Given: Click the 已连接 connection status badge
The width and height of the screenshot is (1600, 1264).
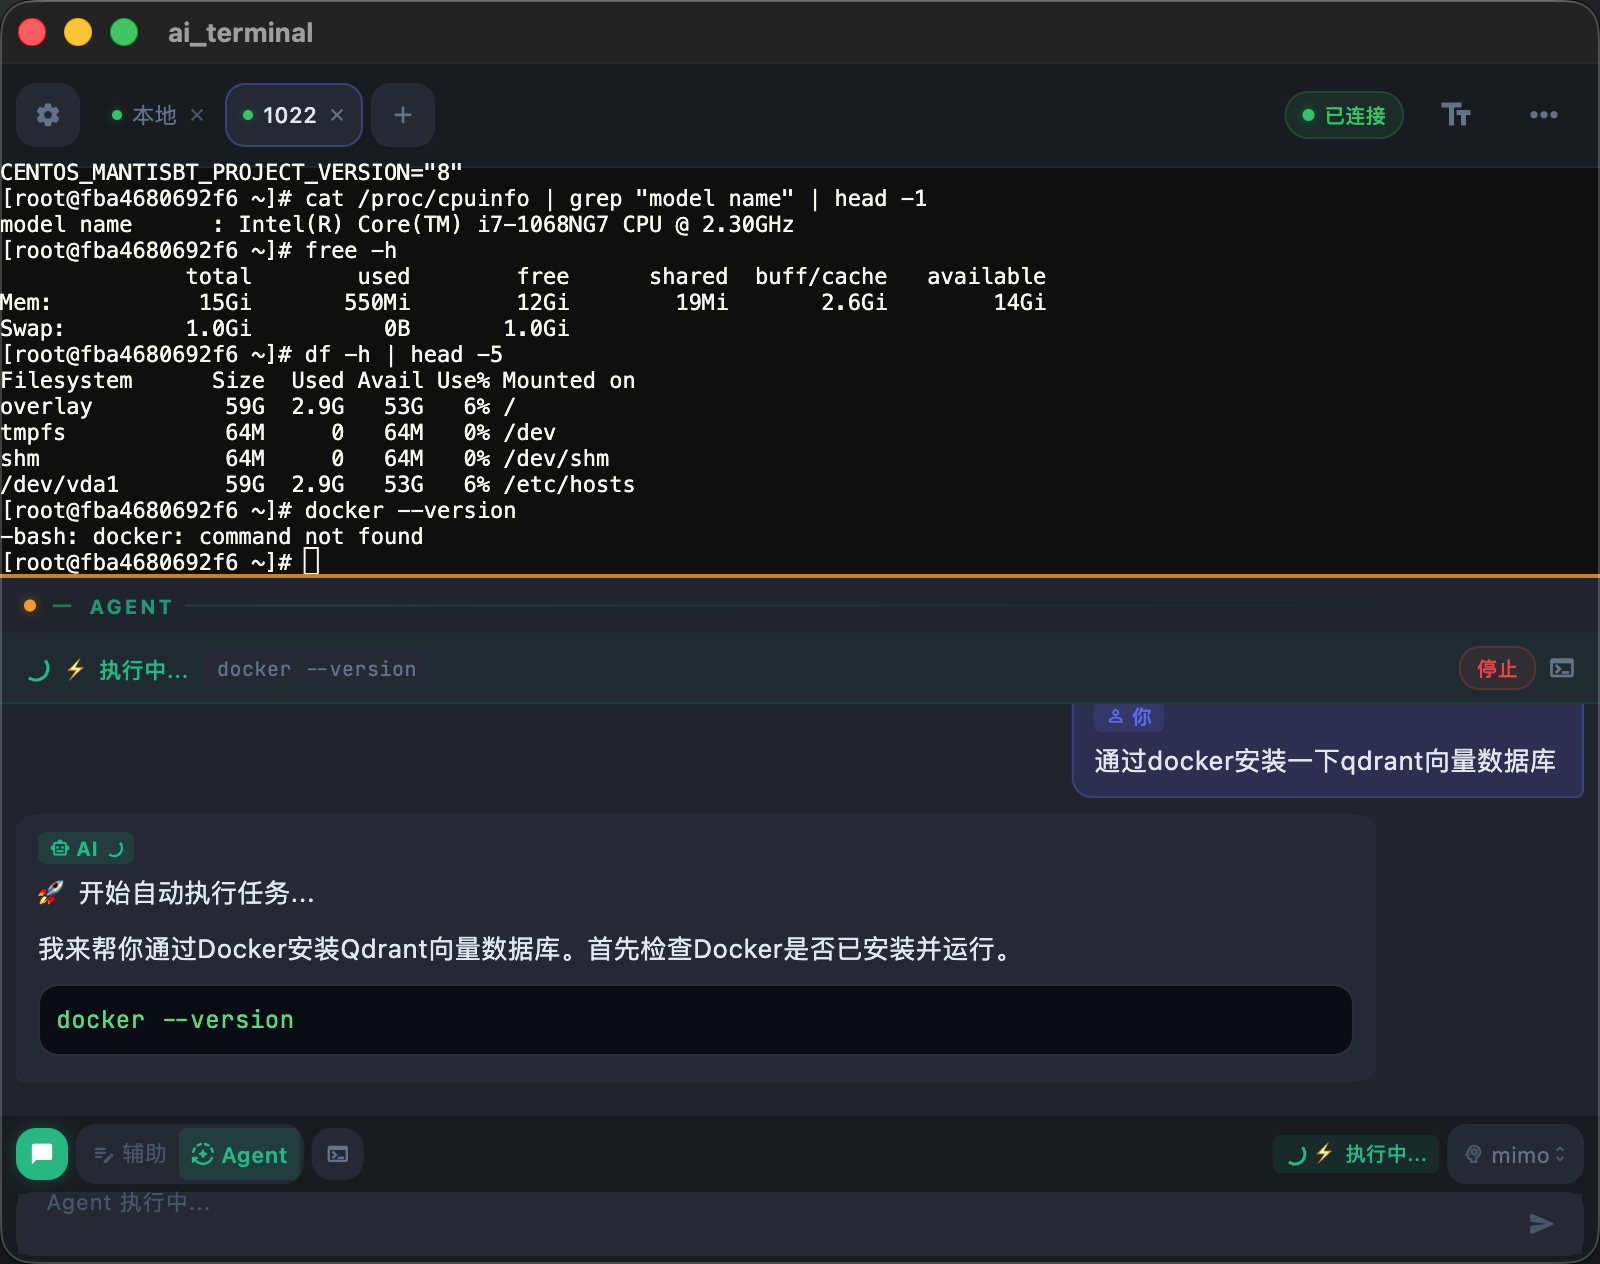Looking at the screenshot, I should (1344, 115).
